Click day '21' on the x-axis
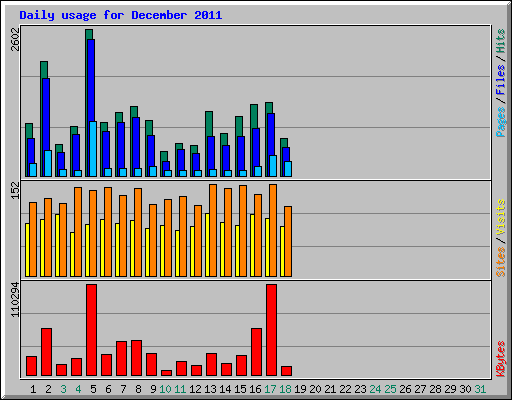Screen dimensions: 512x400 330,389
